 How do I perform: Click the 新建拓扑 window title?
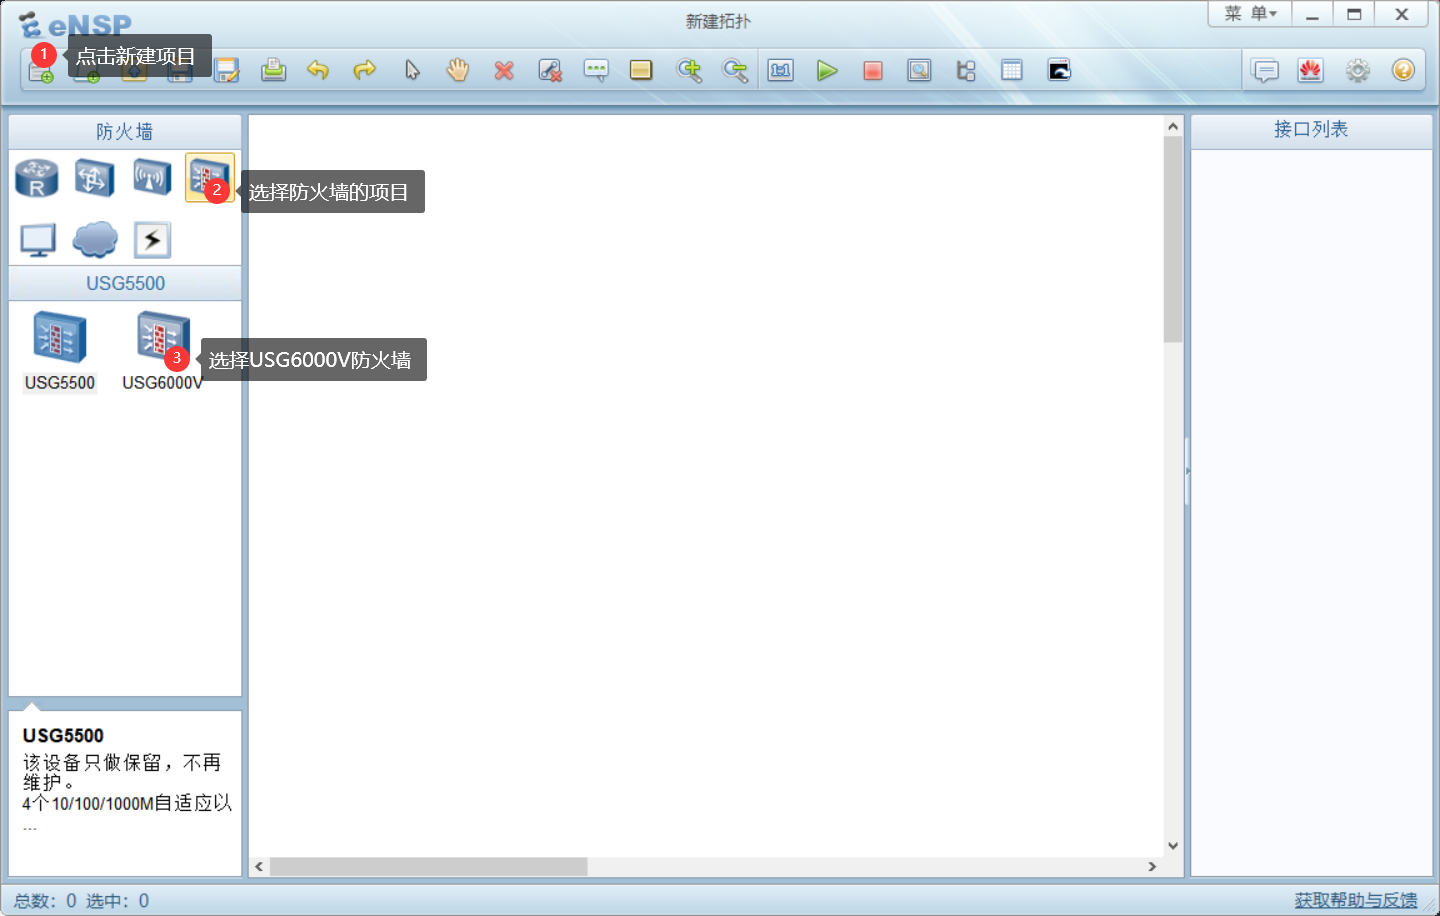[718, 21]
